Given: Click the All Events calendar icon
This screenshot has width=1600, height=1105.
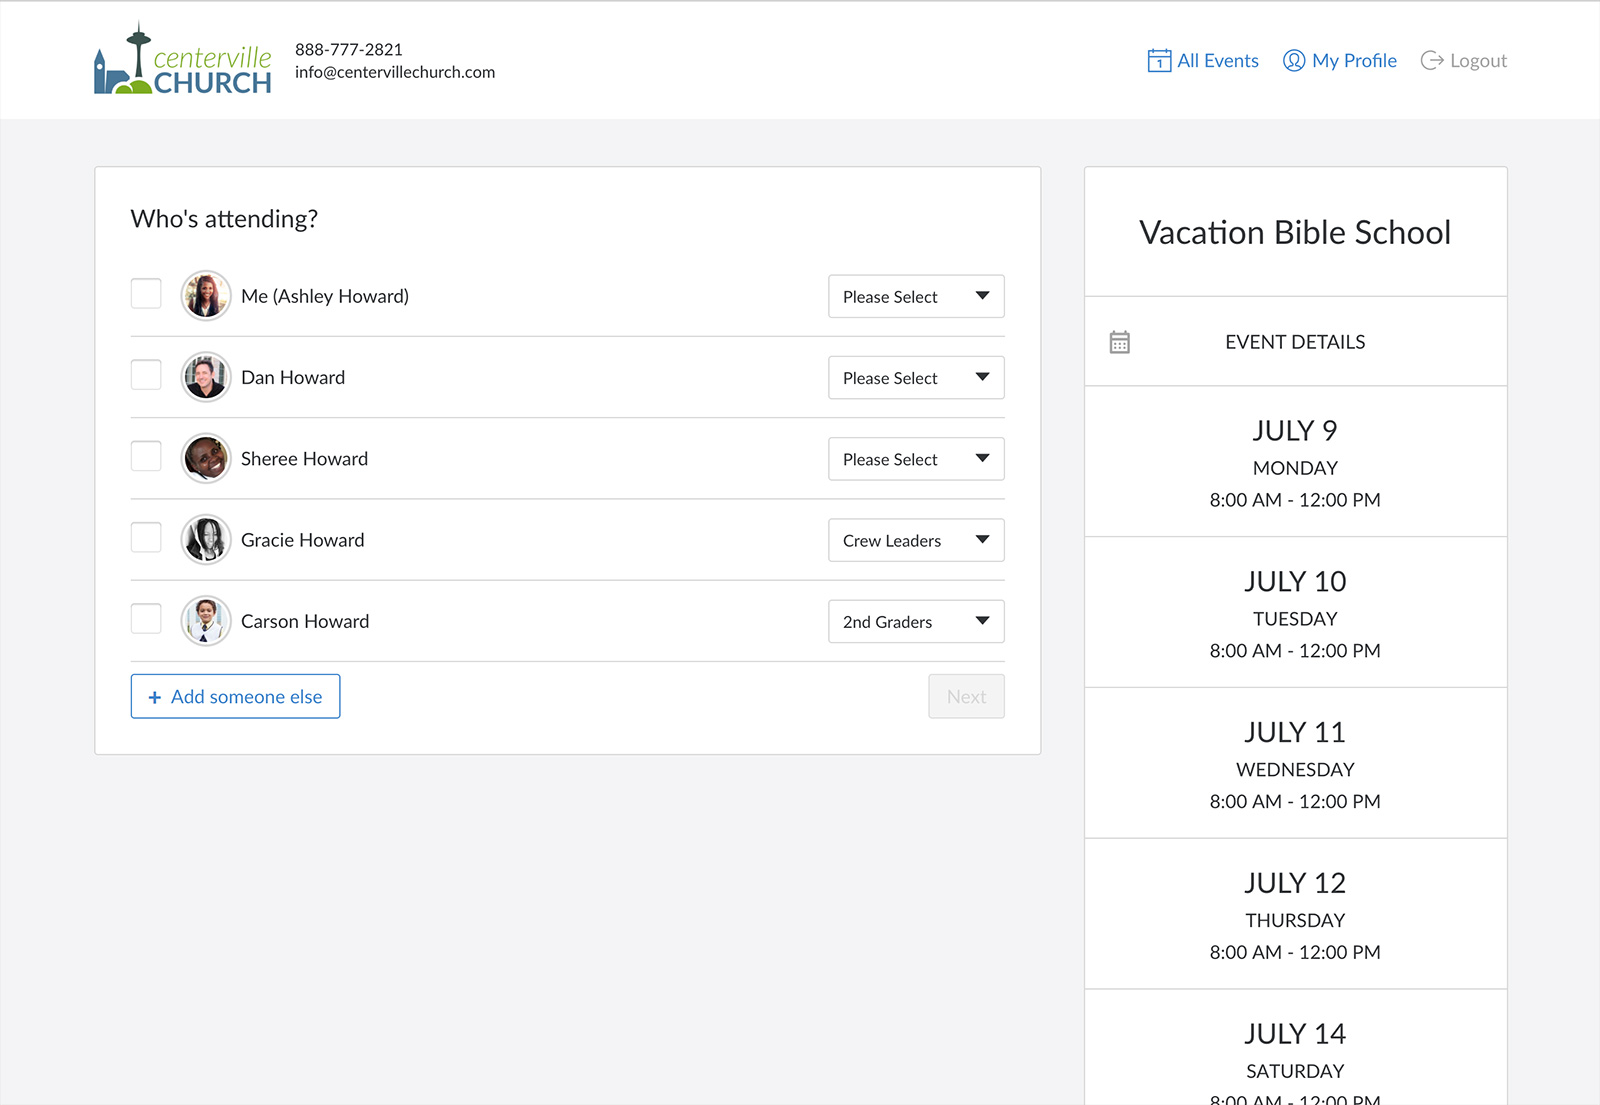Looking at the screenshot, I should (1158, 61).
